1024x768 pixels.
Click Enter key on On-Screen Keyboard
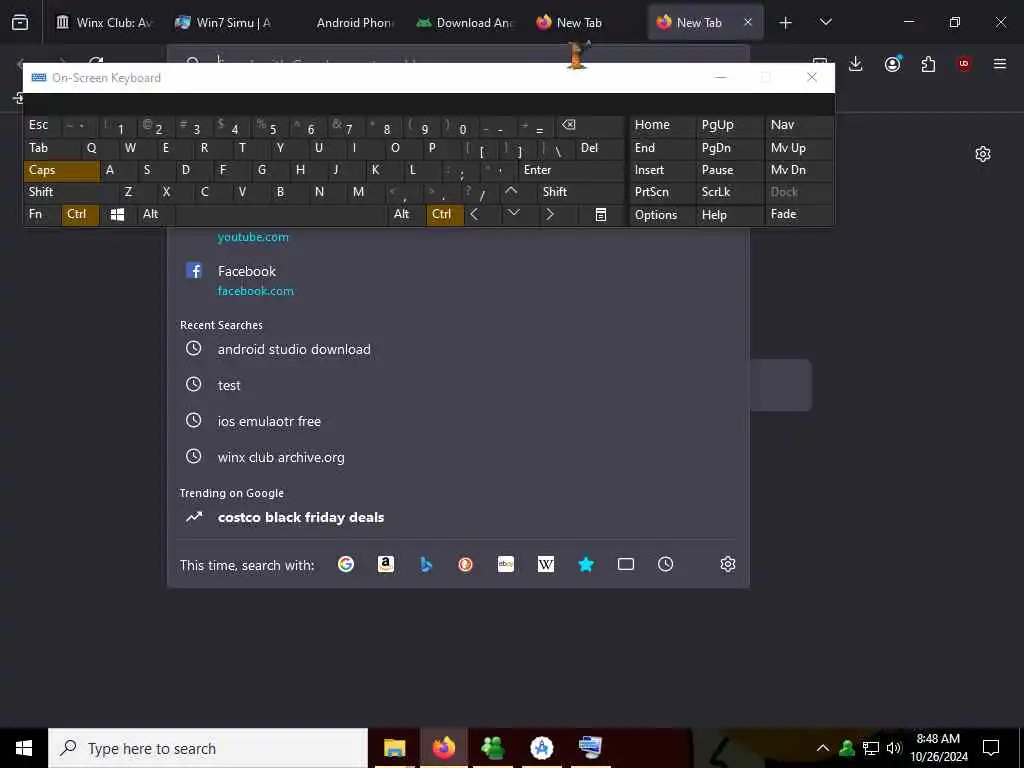pyautogui.click(x=571, y=170)
